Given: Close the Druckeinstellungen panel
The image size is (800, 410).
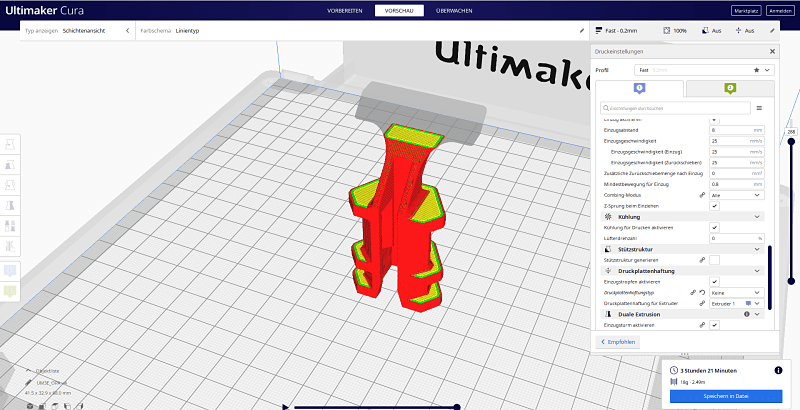Looking at the screenshot, I should (772, 52).
